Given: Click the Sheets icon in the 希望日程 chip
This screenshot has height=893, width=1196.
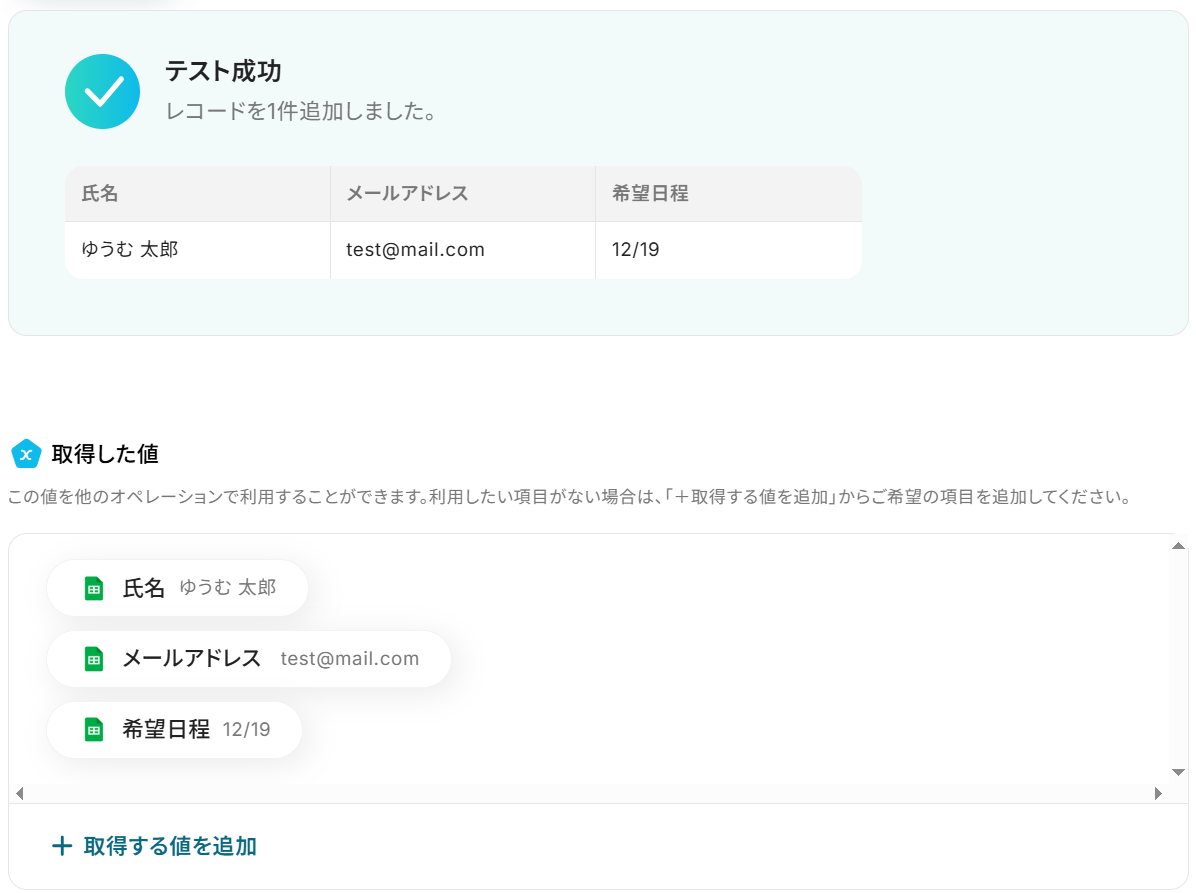Looking at the screenshot, I should tap(94, 730).
